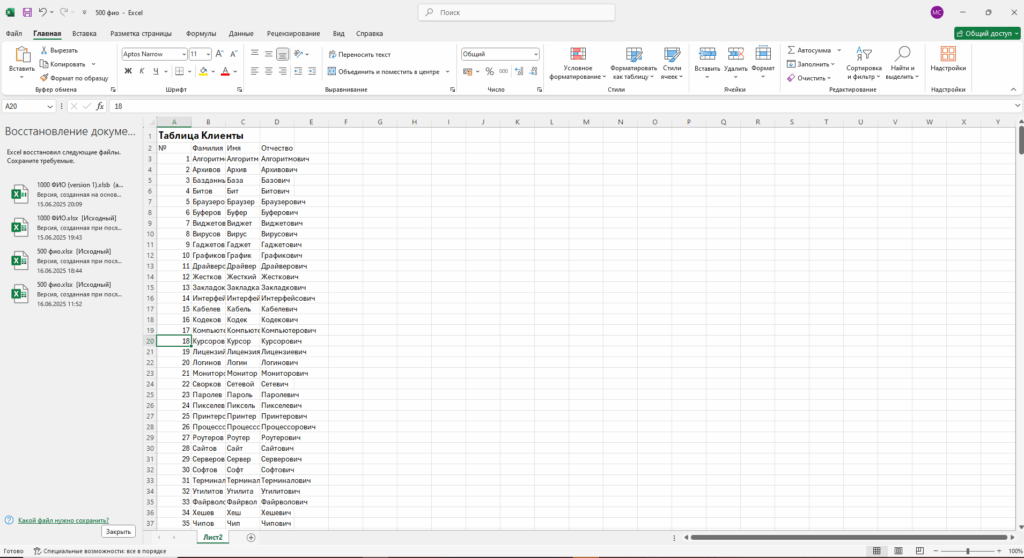The height and width of the screenshot is (558, 1024).
Task: Switch to the Данные ribbon tab
Action: 241,33
